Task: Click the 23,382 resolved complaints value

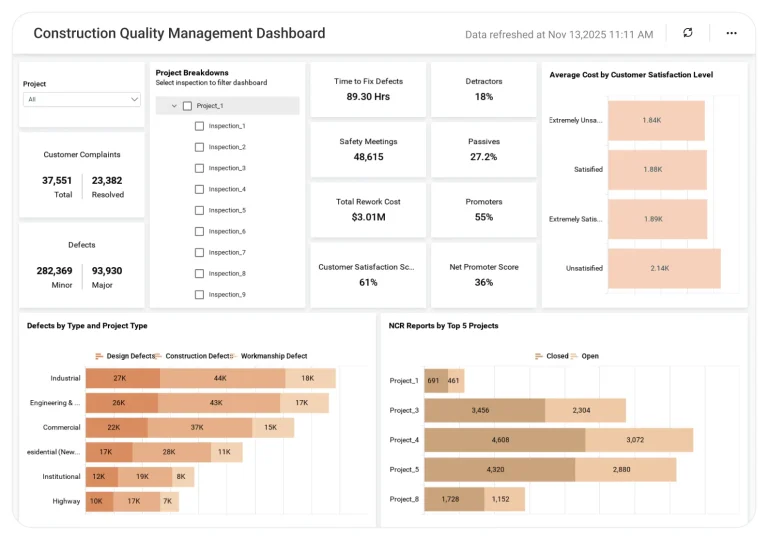Action: coord(107,180)
